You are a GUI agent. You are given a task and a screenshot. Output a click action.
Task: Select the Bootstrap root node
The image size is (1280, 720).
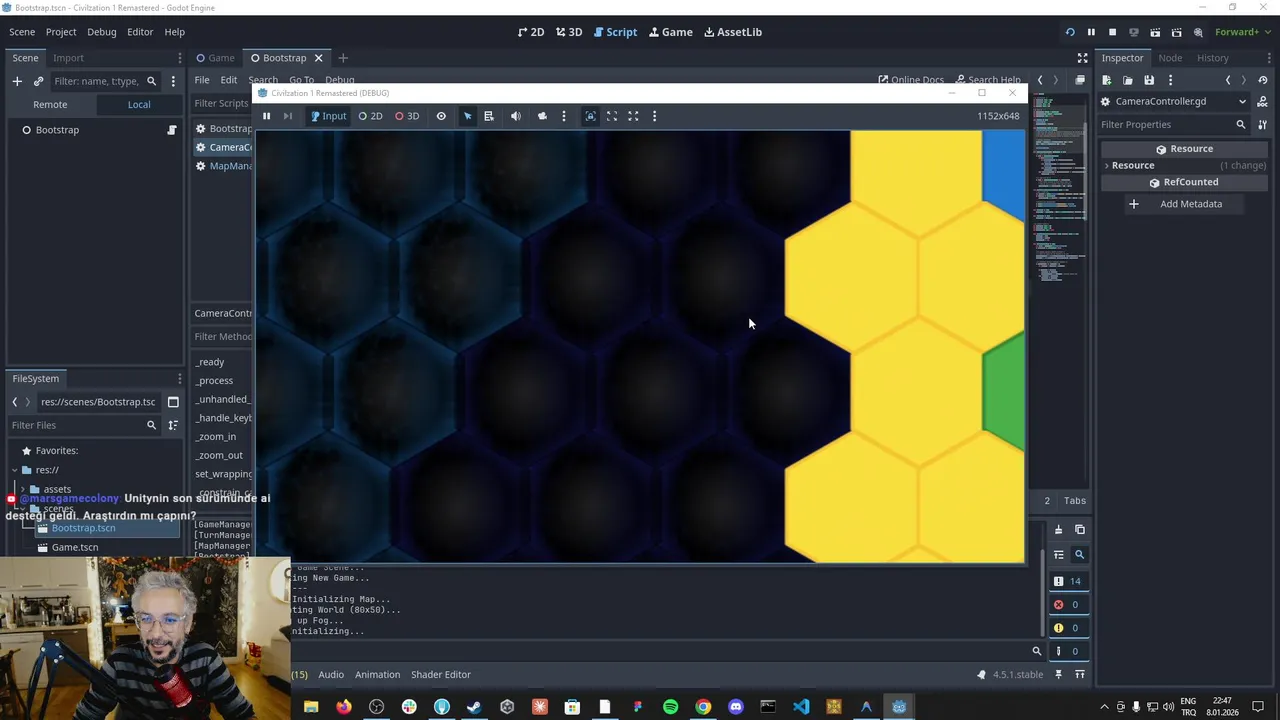[57, 130]
